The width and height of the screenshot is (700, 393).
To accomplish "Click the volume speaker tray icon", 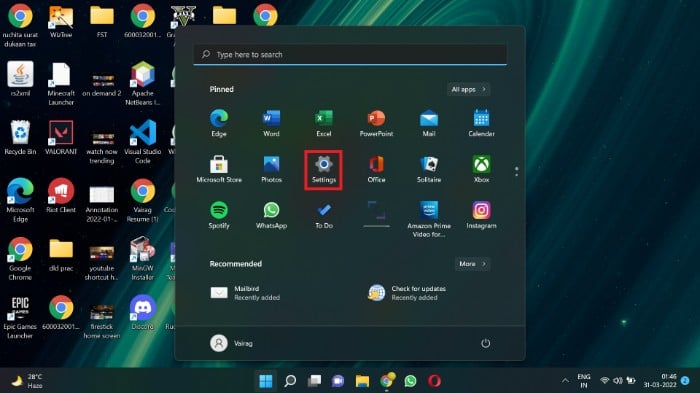I will [x=618, y=380].
